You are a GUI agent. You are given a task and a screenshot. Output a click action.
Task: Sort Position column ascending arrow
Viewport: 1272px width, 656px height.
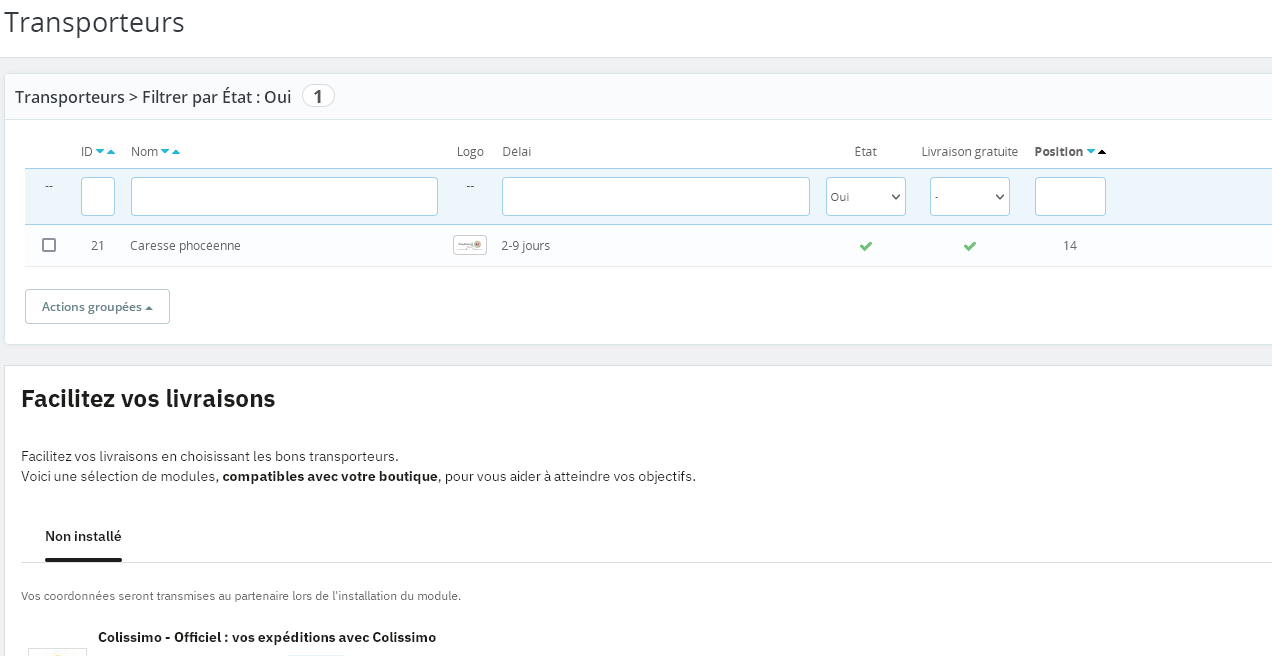(1102, 152)
